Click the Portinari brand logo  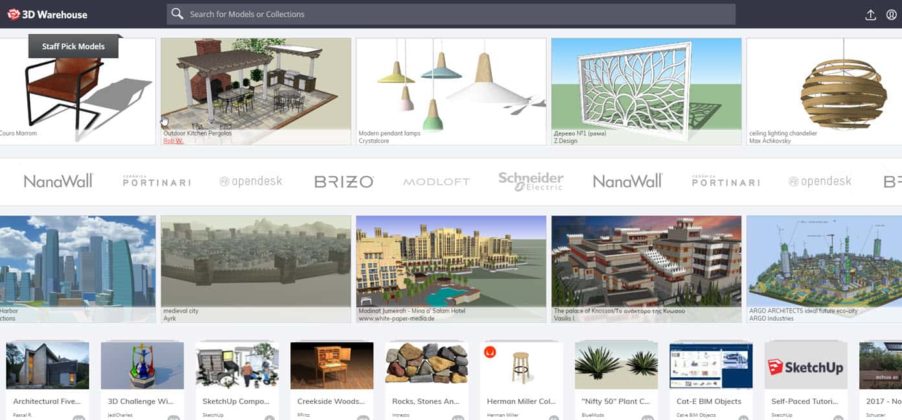(155, 181)
